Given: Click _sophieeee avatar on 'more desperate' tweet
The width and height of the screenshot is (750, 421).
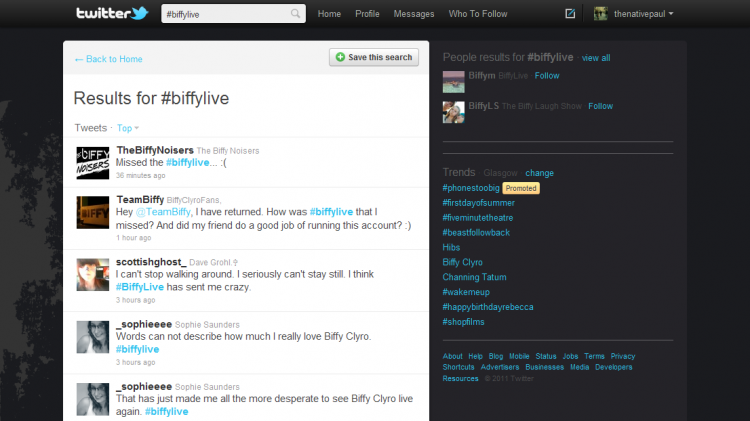Looking at the screenshot, I should tap(93, 399).
